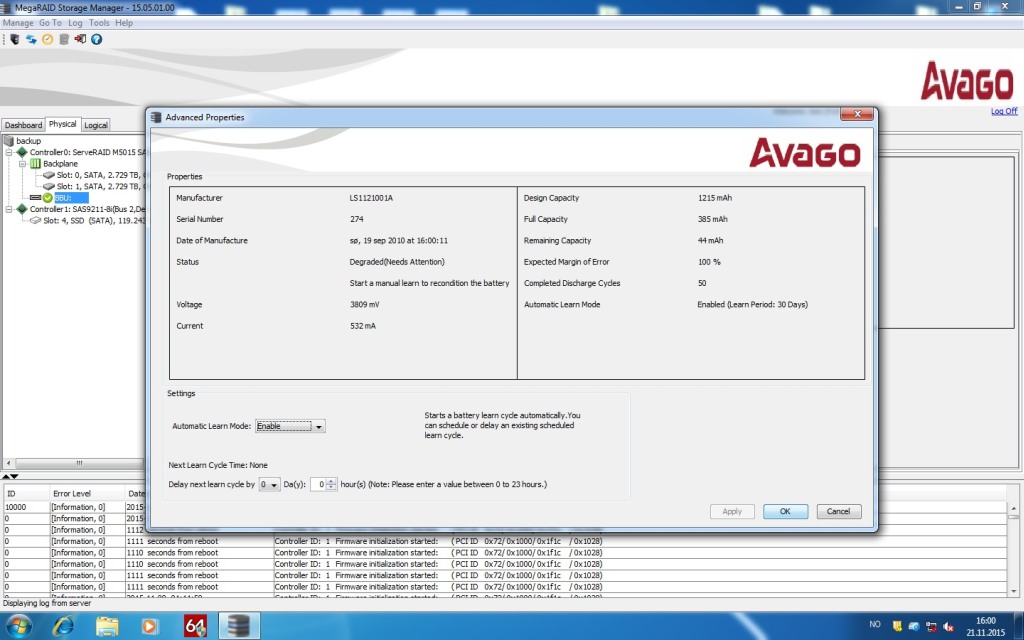Viewport: 1024px width, 640px height.
Task: Open the delay Da(y) dropdown
Action: pos(269,485)
